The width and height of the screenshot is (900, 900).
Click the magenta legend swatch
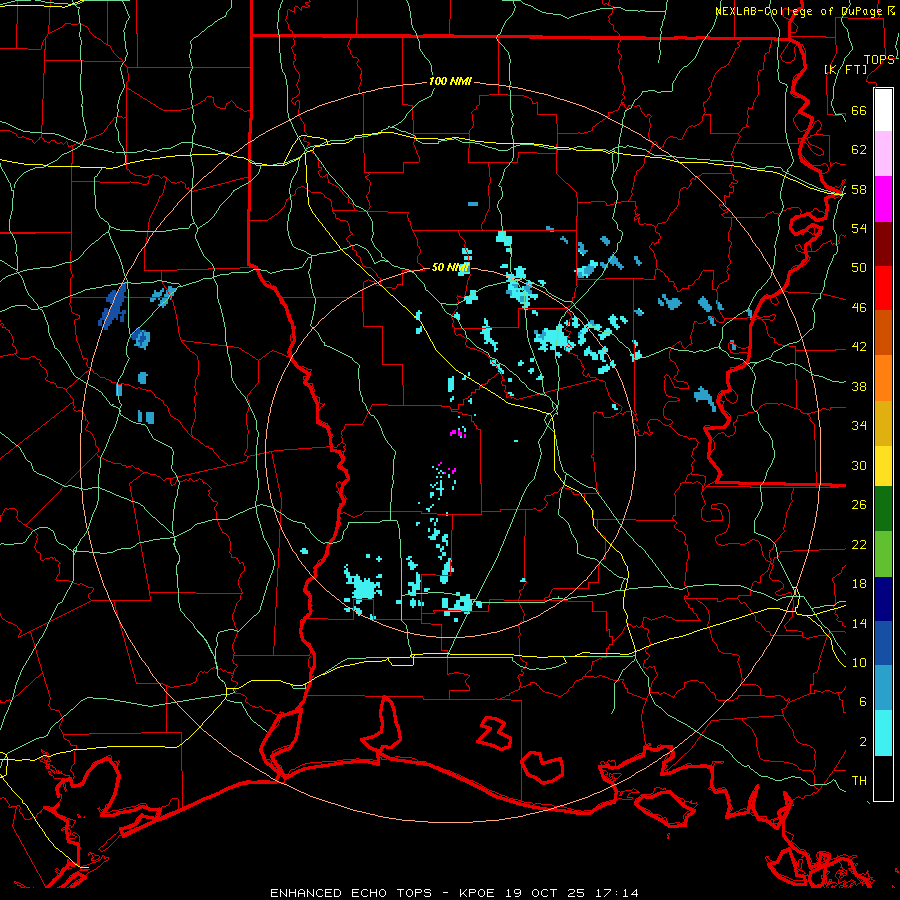[x=883, y=199]
